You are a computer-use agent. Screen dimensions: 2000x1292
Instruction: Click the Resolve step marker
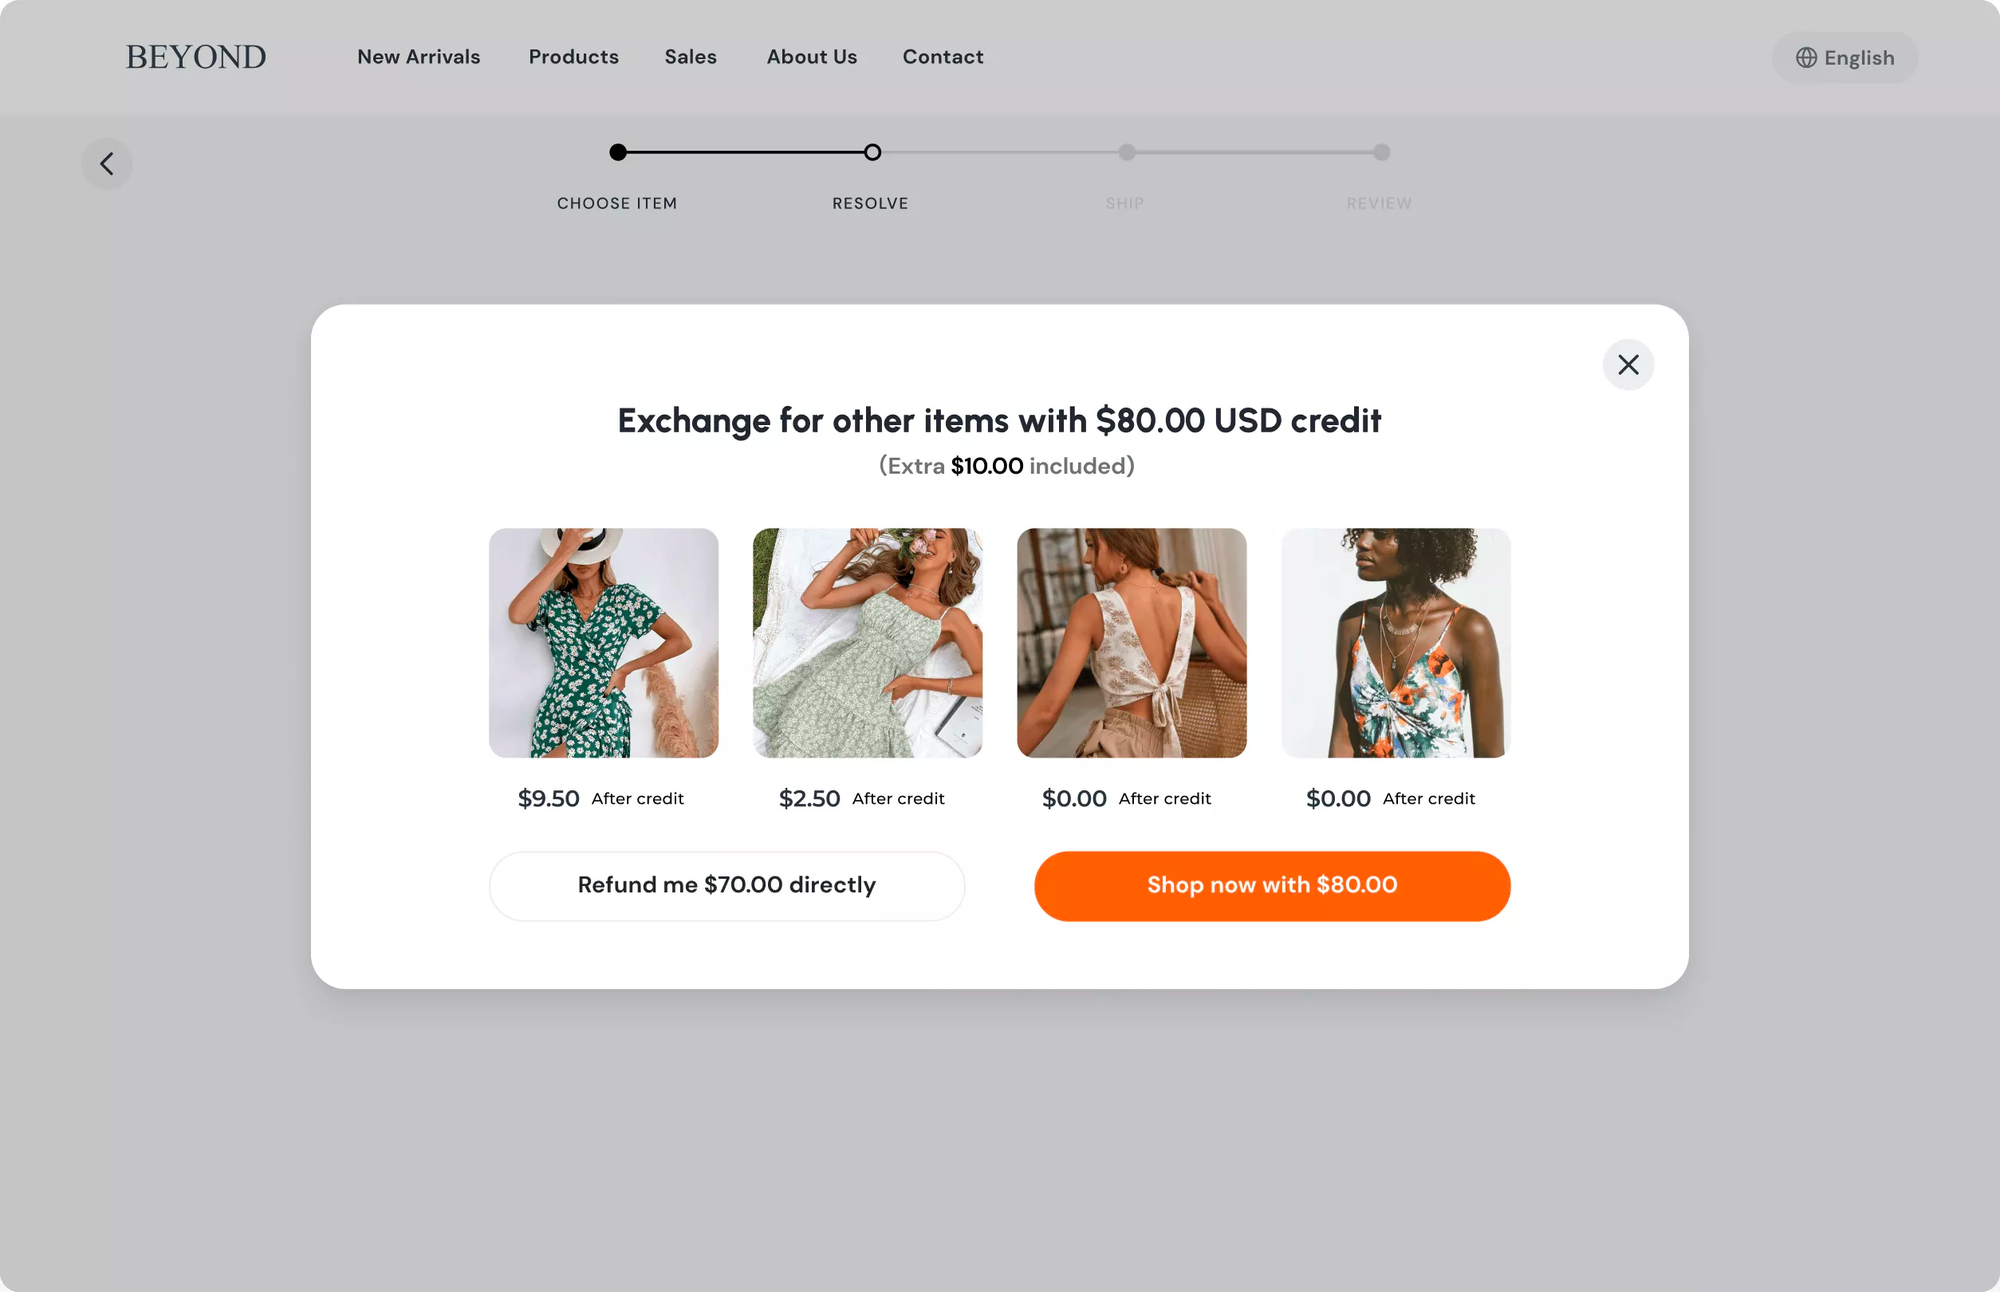(873, 152)
